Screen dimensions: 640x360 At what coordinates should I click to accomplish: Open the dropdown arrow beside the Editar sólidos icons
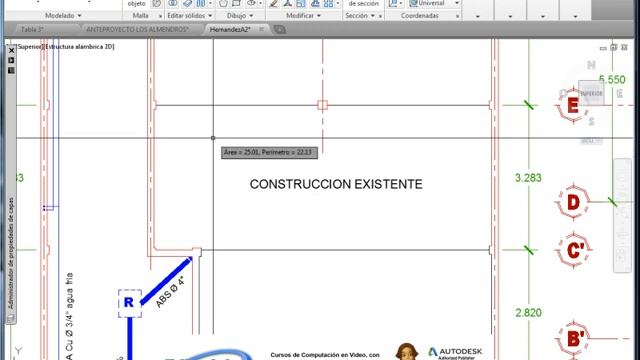tap(210, 3)
